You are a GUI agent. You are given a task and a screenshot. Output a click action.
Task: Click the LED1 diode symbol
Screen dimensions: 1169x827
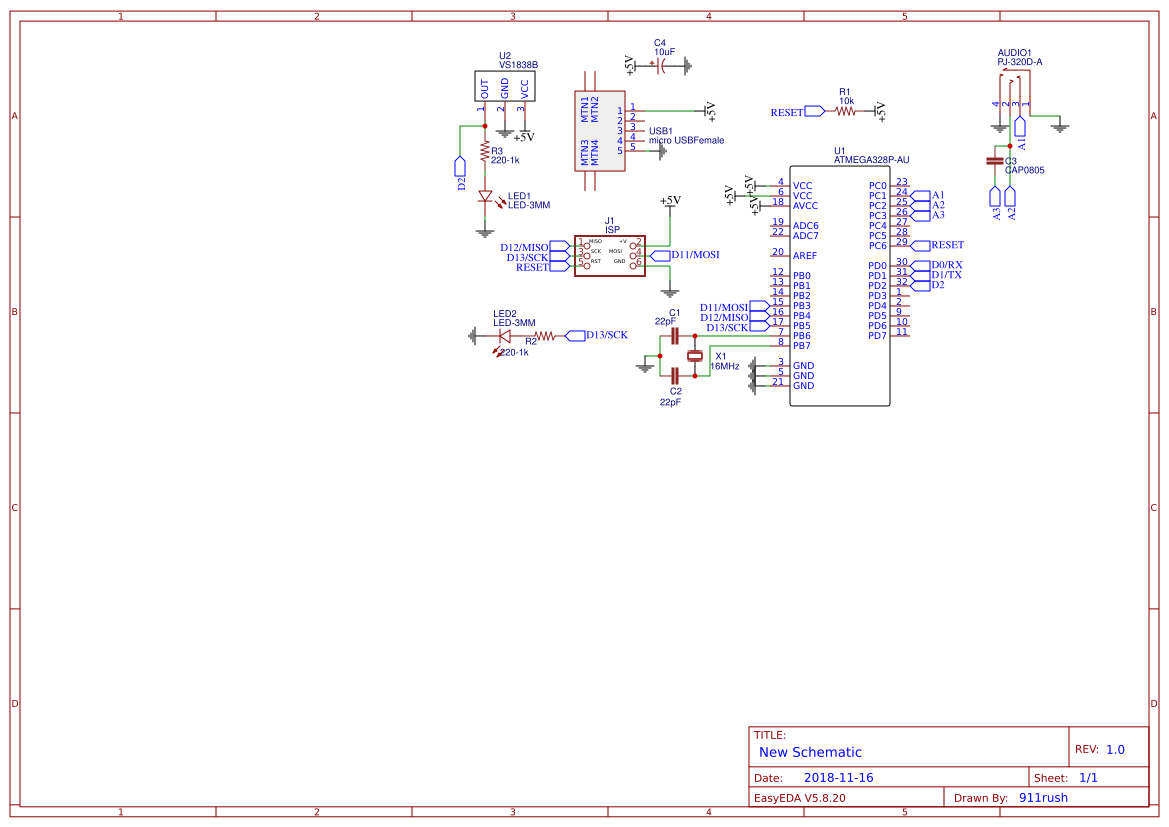pyautogui.click(x=485, y=197)
